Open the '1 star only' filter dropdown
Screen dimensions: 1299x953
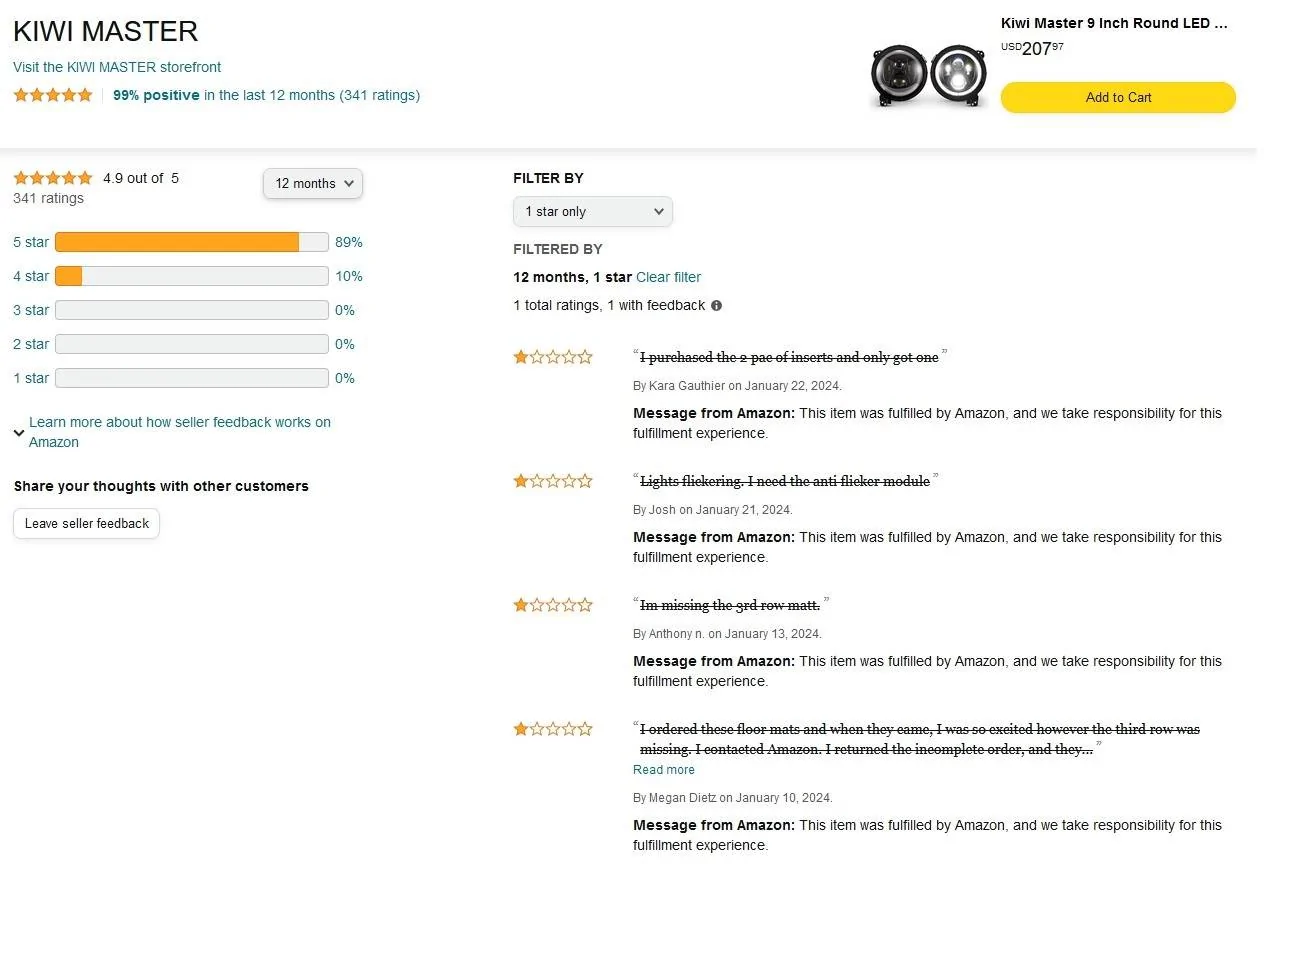tap(593, 212)
